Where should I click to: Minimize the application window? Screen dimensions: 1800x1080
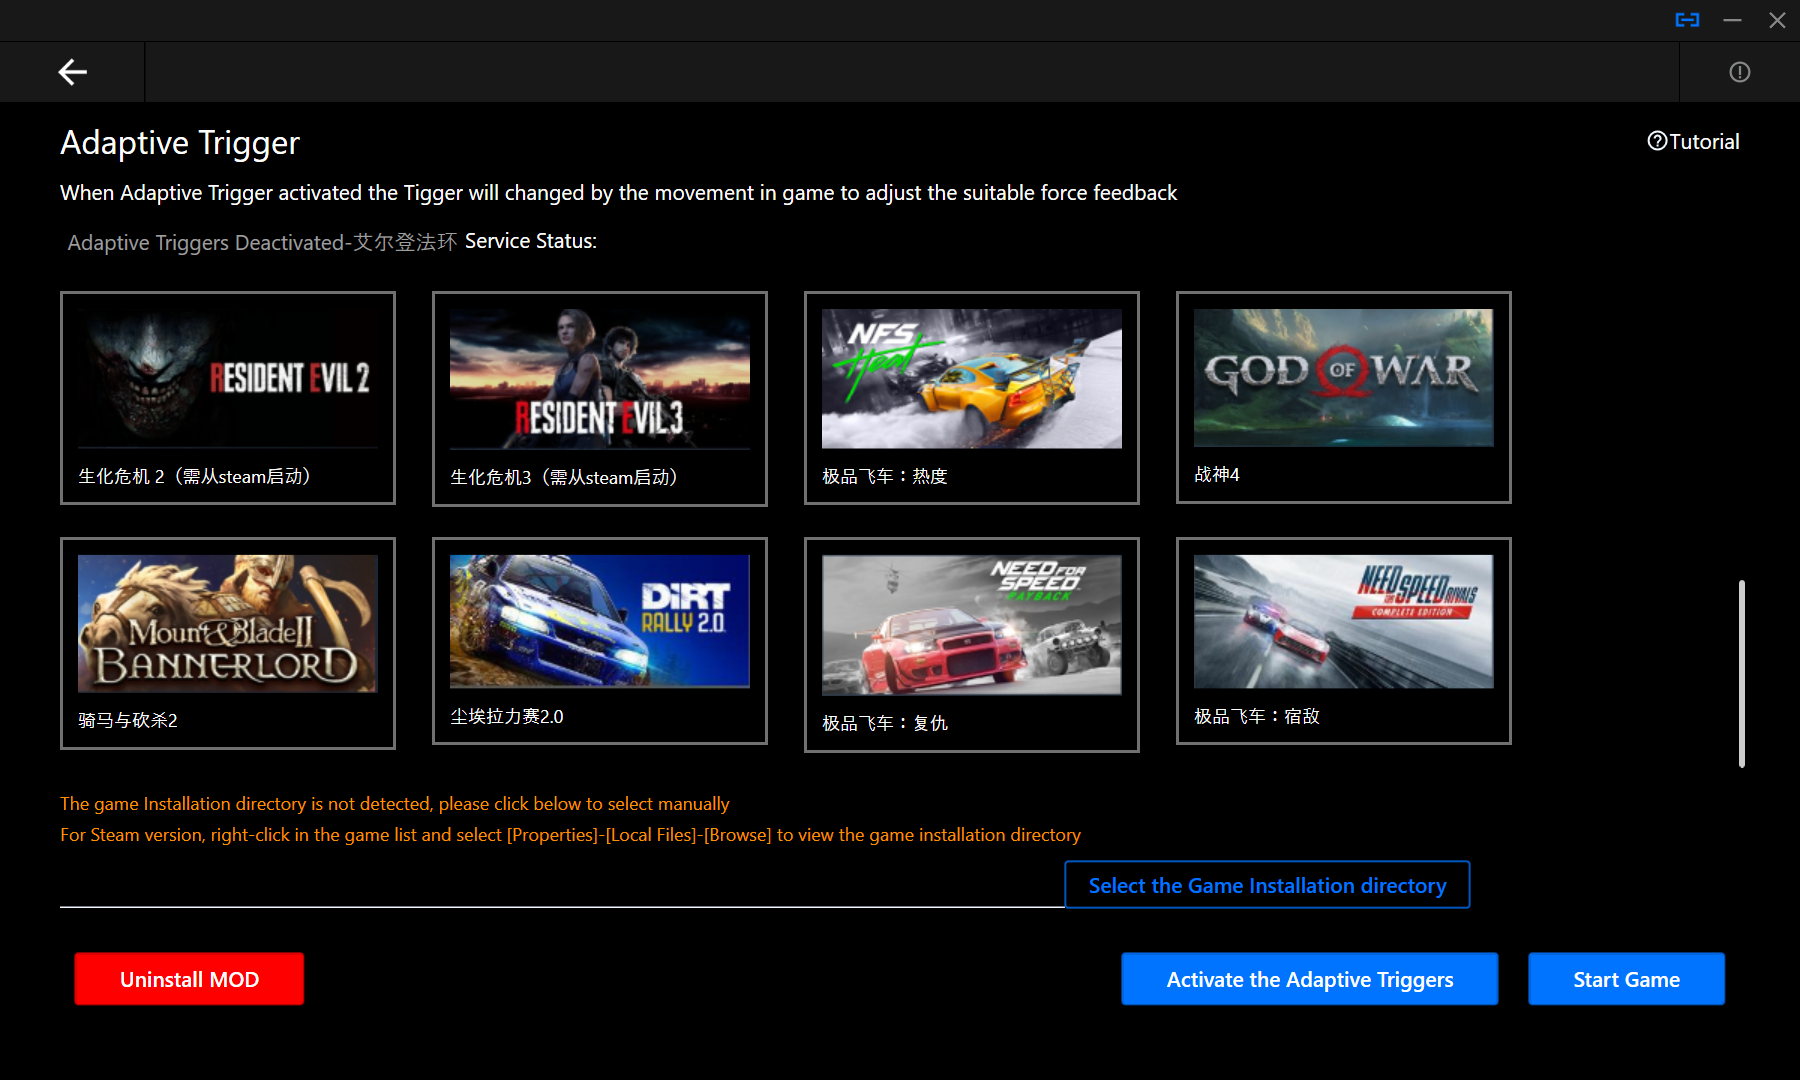click(1732, 20)
